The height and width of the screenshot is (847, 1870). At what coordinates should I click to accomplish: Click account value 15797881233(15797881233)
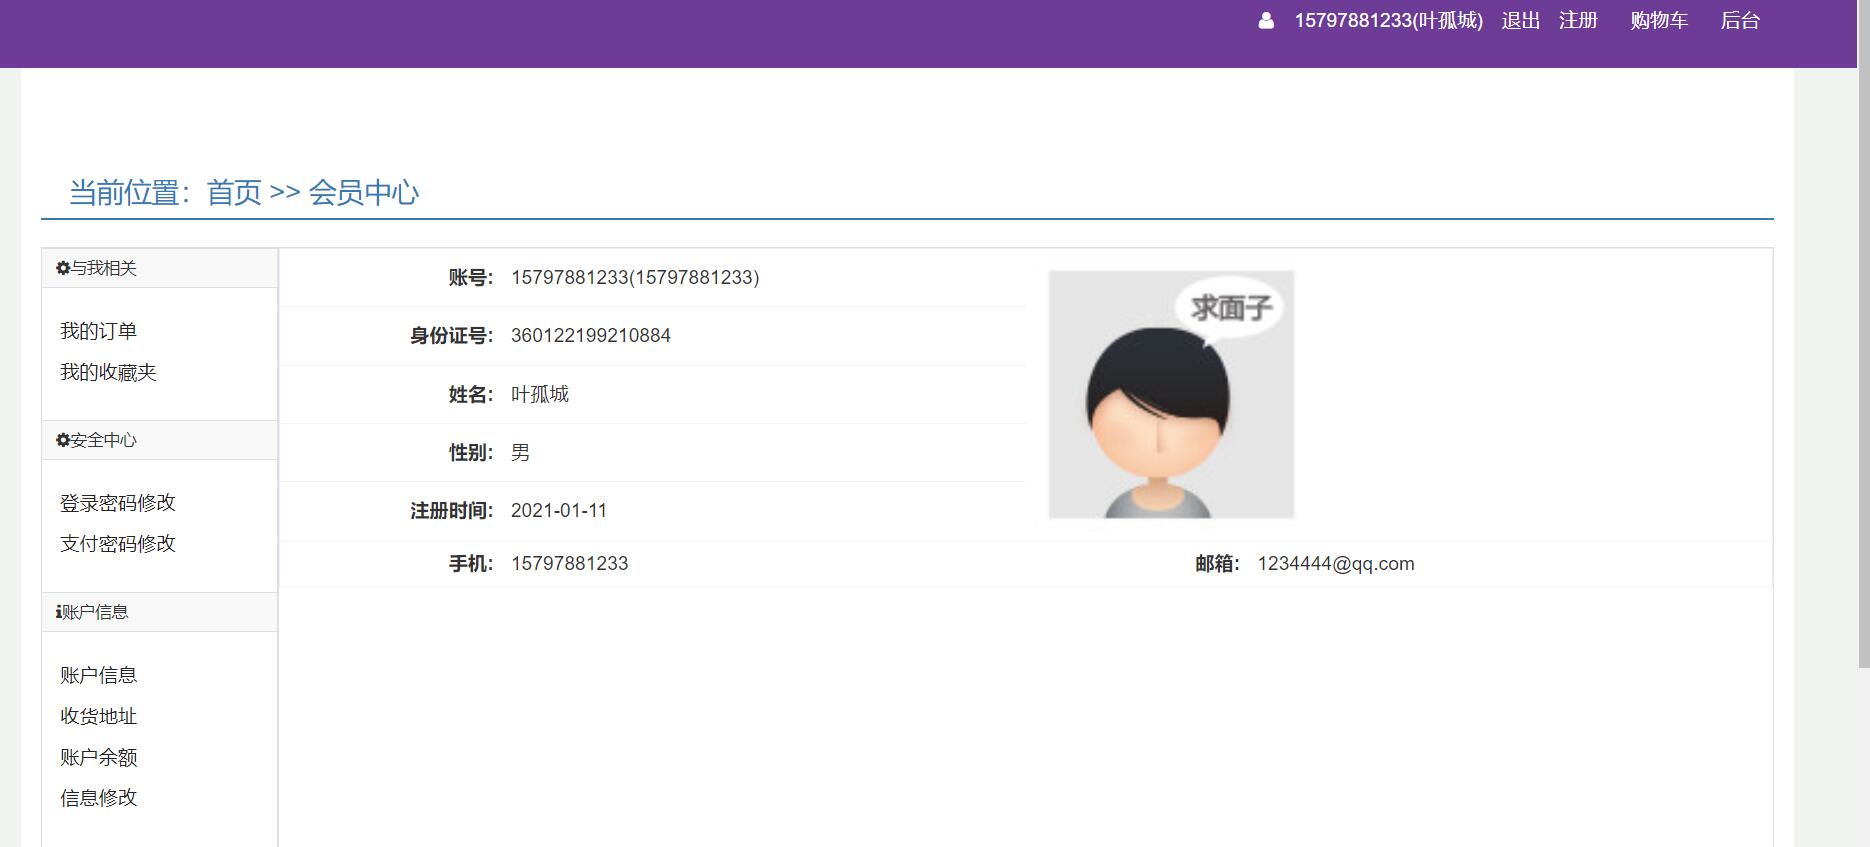(635, 277)
